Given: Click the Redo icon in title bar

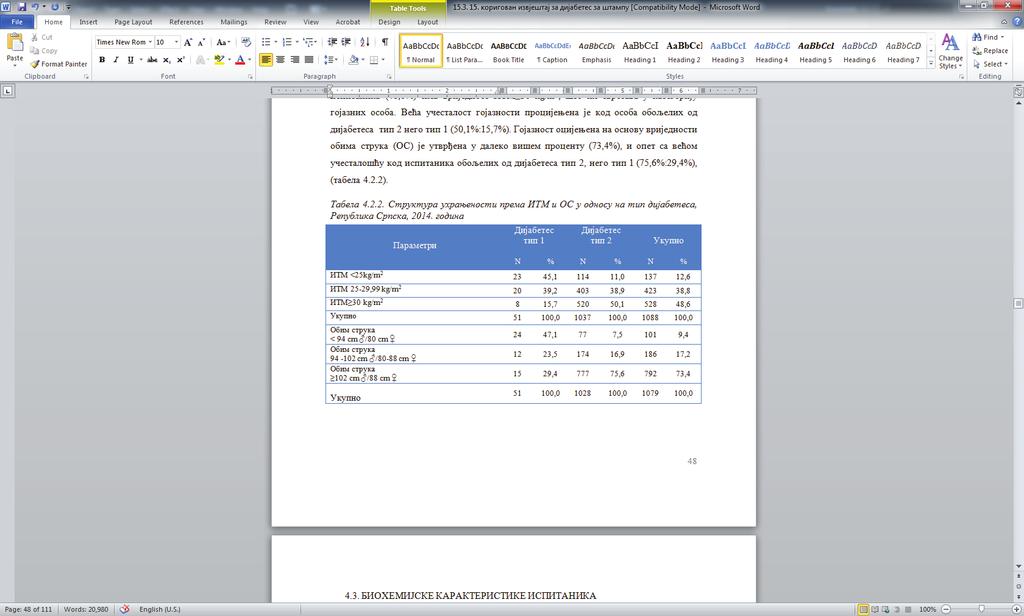Looking at the screenshot, I should [54, 7].
